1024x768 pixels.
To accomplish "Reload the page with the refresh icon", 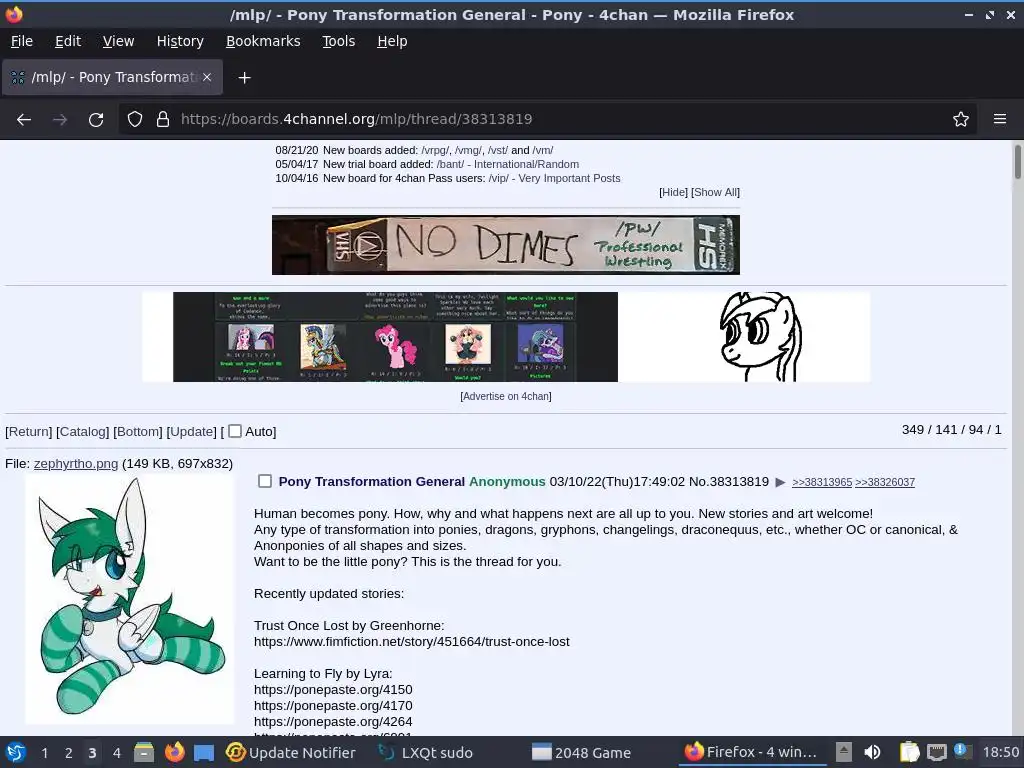I will click(96, 120).
